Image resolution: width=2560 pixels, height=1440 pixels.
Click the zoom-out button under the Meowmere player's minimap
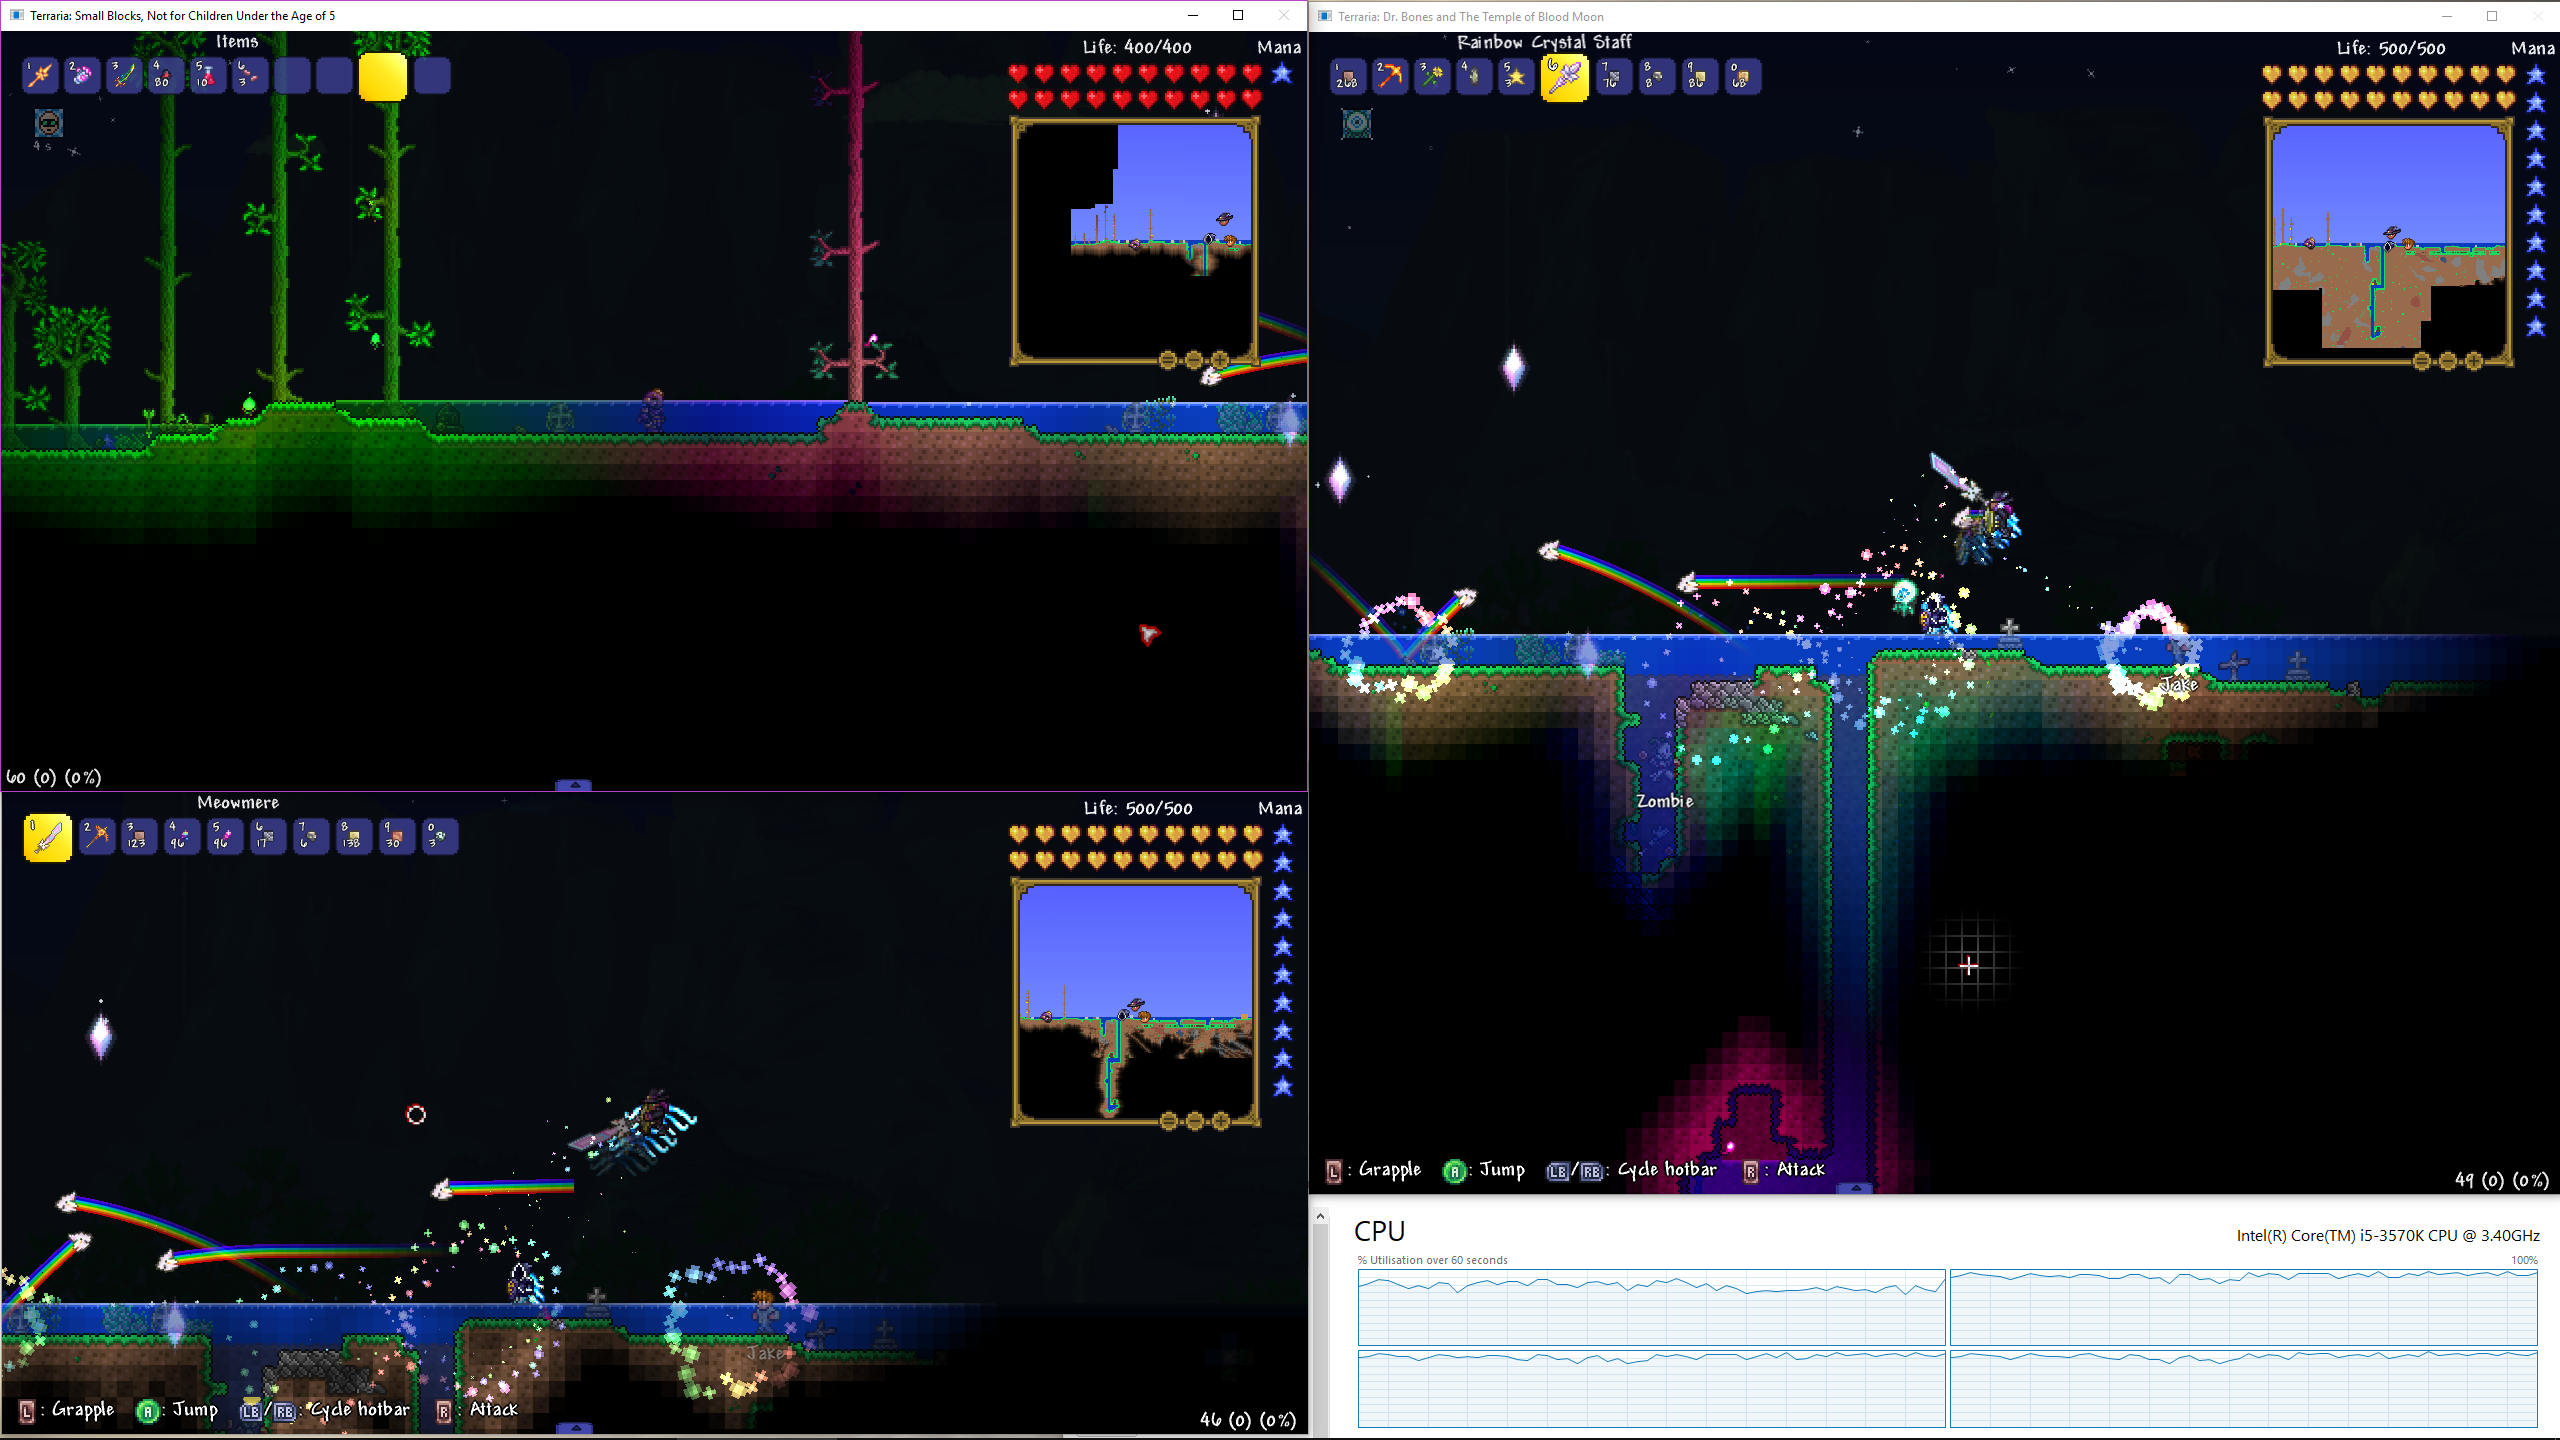click(x=1193, y=1120)
